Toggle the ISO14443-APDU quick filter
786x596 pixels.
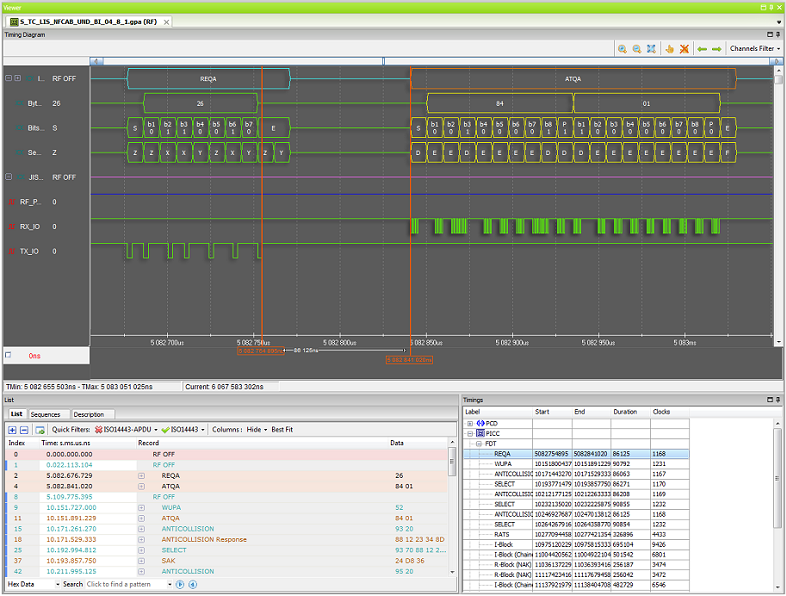click(127, 429)
